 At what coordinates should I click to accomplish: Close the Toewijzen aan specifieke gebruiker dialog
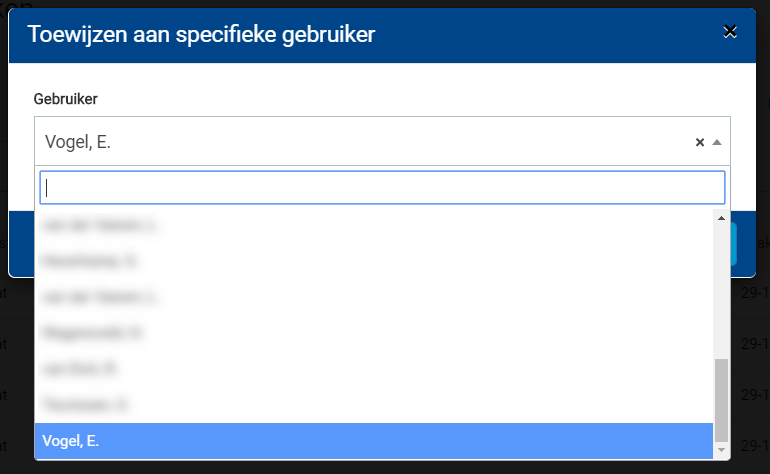(x=730, y=32)
